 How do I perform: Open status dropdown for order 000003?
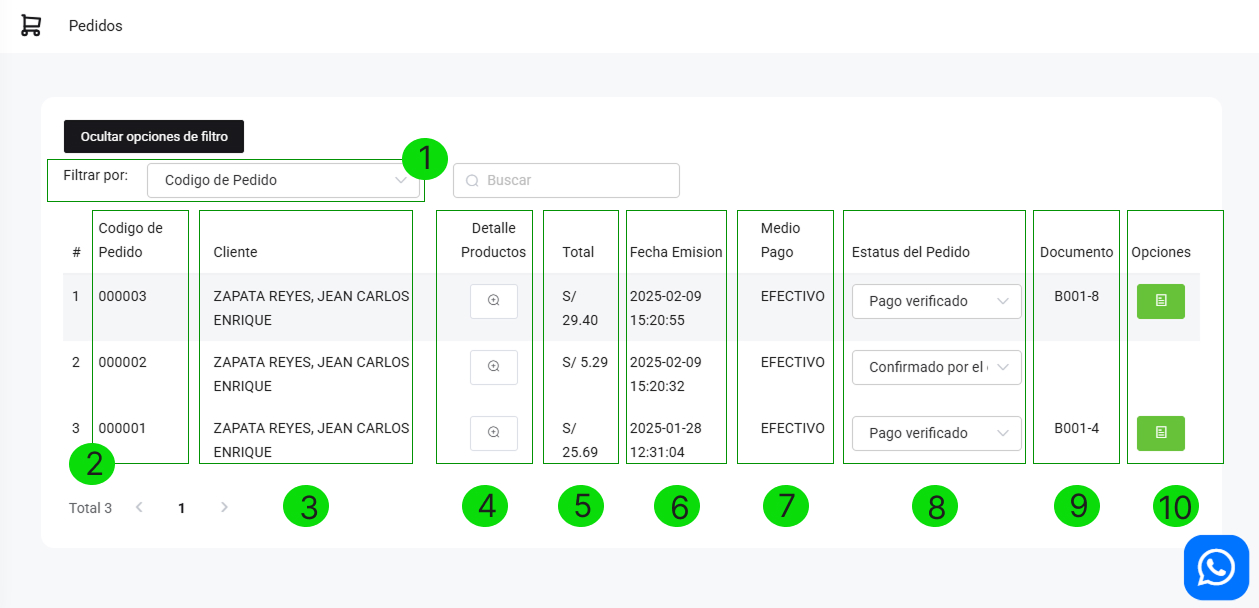point(936,301)
